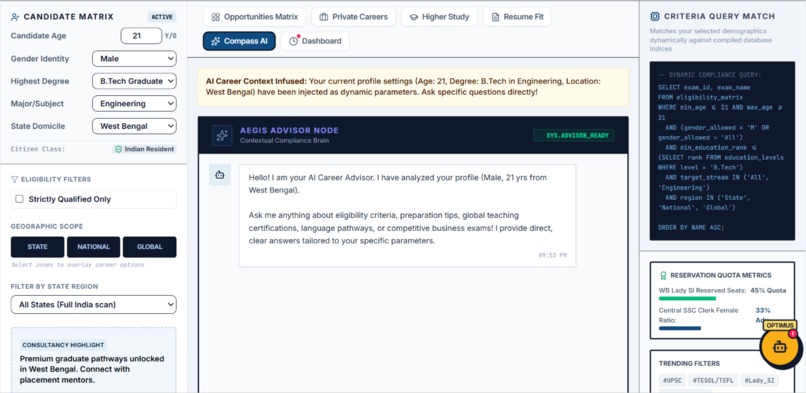Click the Aegis Advisor Node sparkle logo

coord(222,136)
